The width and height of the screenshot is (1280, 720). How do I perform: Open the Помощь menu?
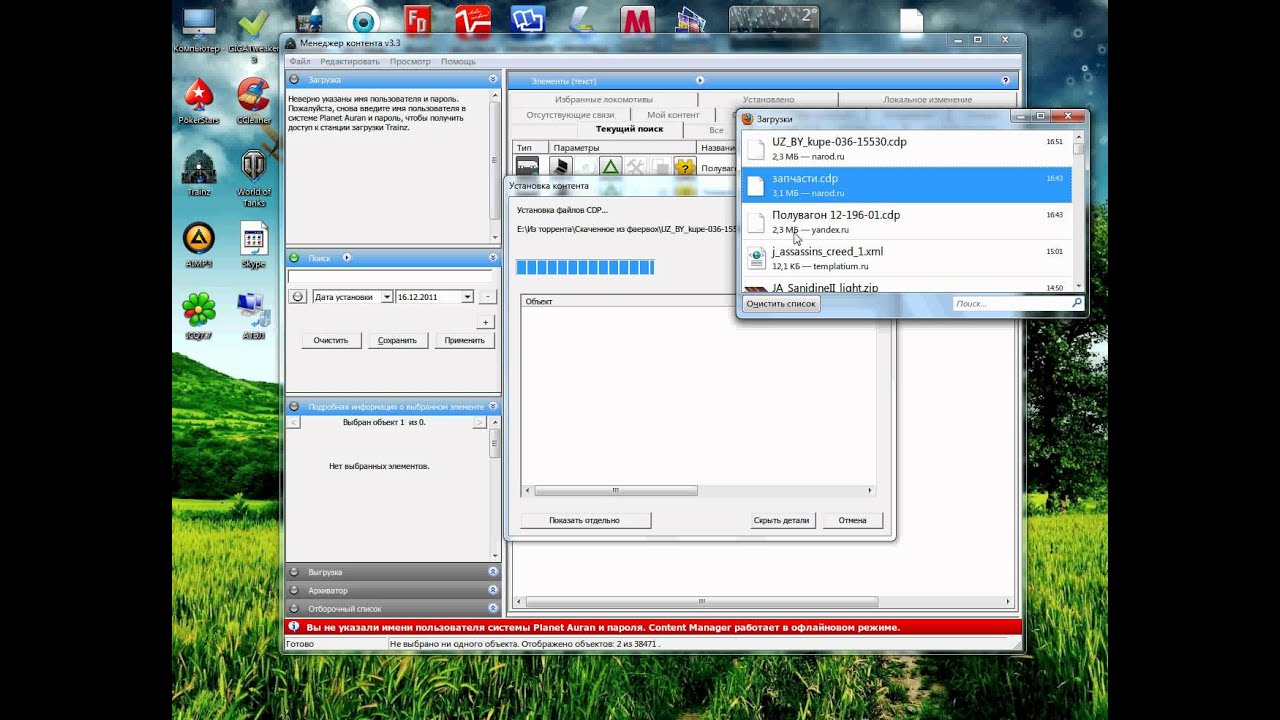click(458, 62)
